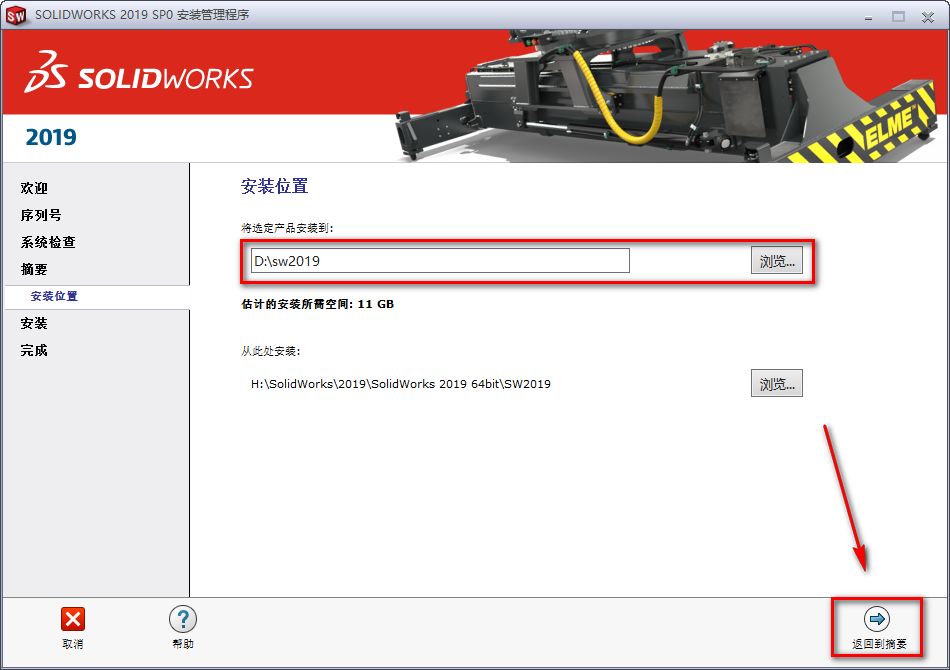
Task: Click the red X cancel icon
Action: pos(71,619)
